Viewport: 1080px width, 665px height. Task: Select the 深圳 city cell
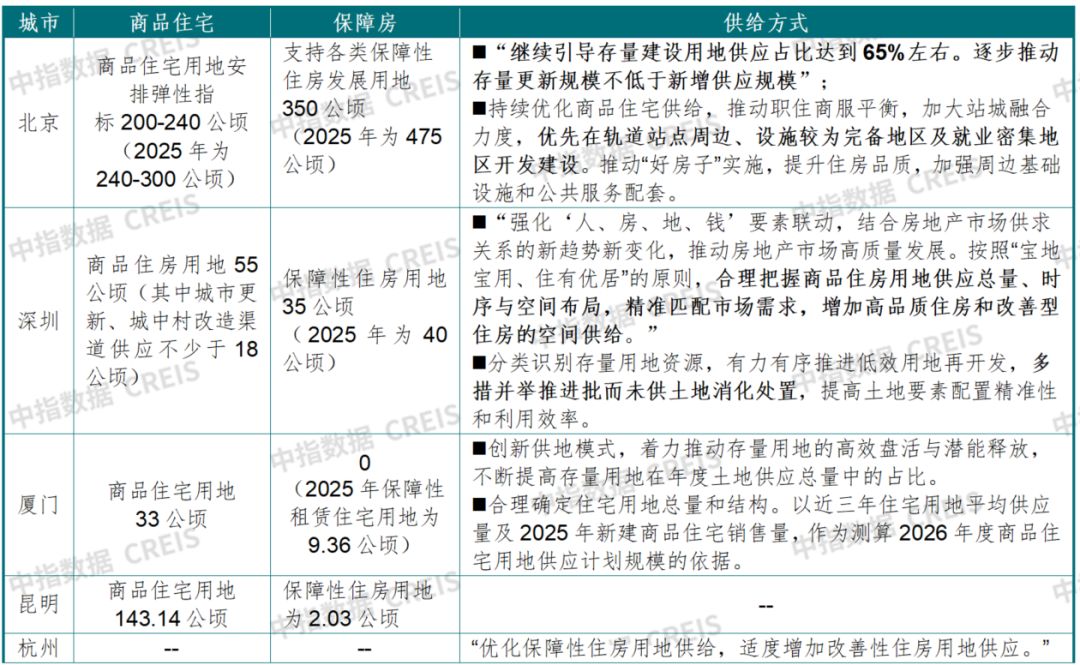[x=39, y=320]
